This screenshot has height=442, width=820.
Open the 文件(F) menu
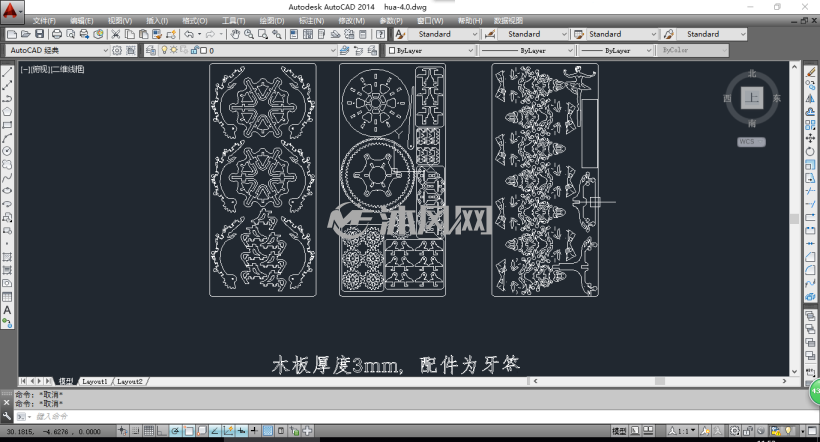(44, 21)
